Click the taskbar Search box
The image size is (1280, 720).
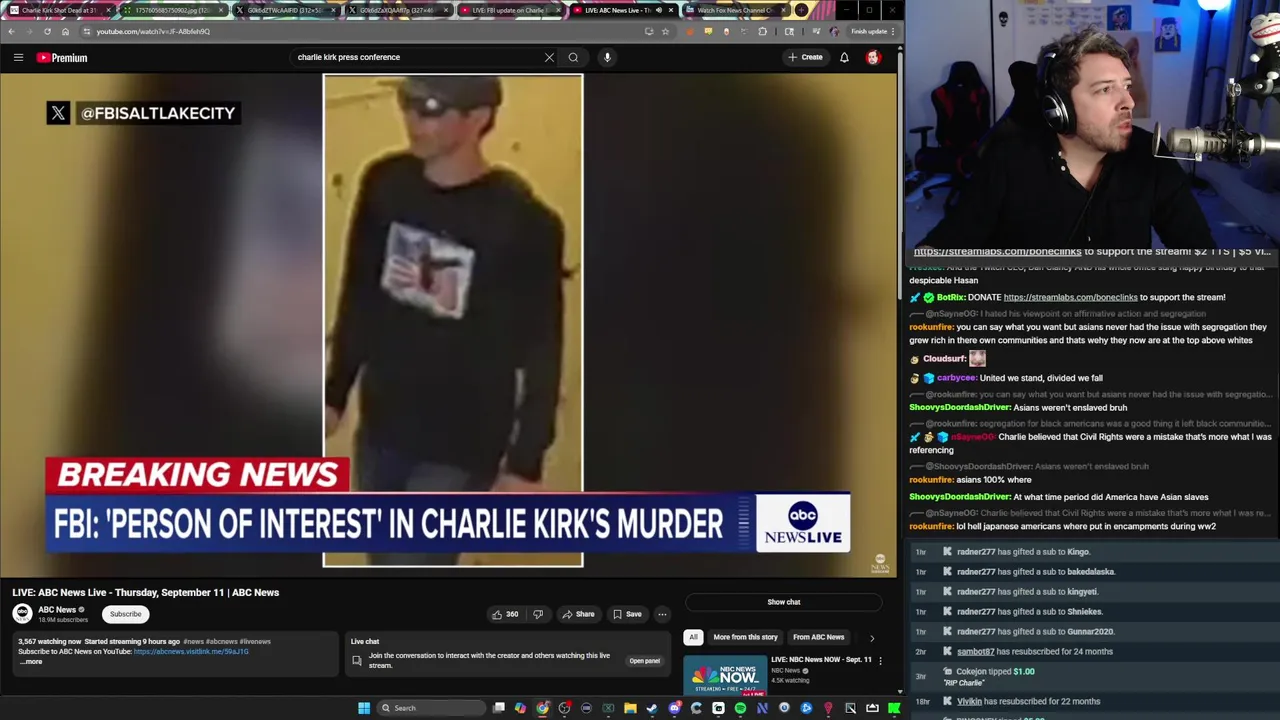coord(433,708)
